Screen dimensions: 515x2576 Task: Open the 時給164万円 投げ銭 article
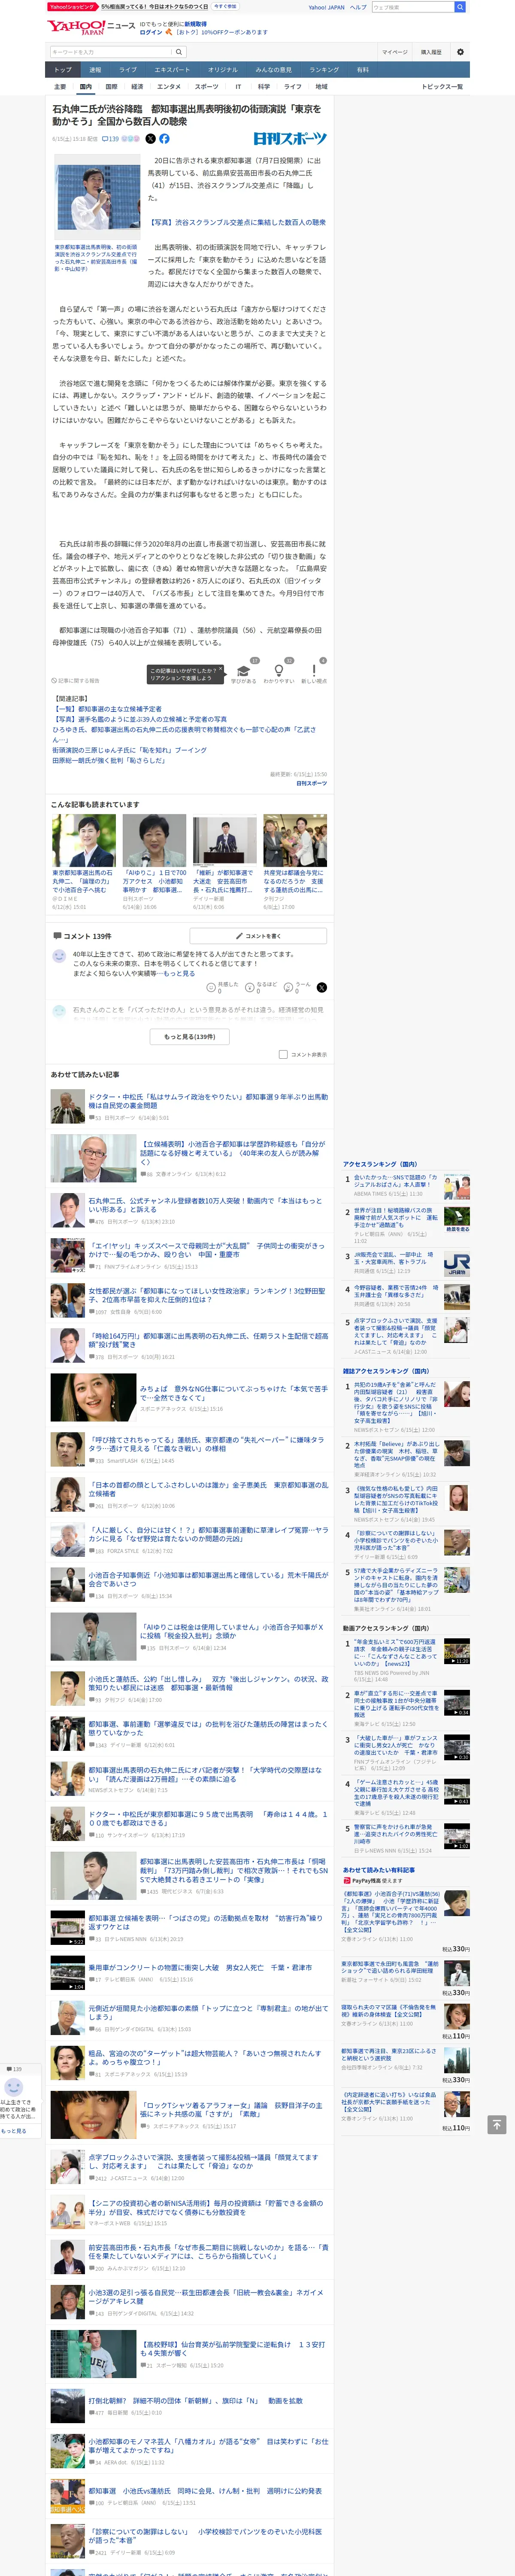[x=208, y=1339]
